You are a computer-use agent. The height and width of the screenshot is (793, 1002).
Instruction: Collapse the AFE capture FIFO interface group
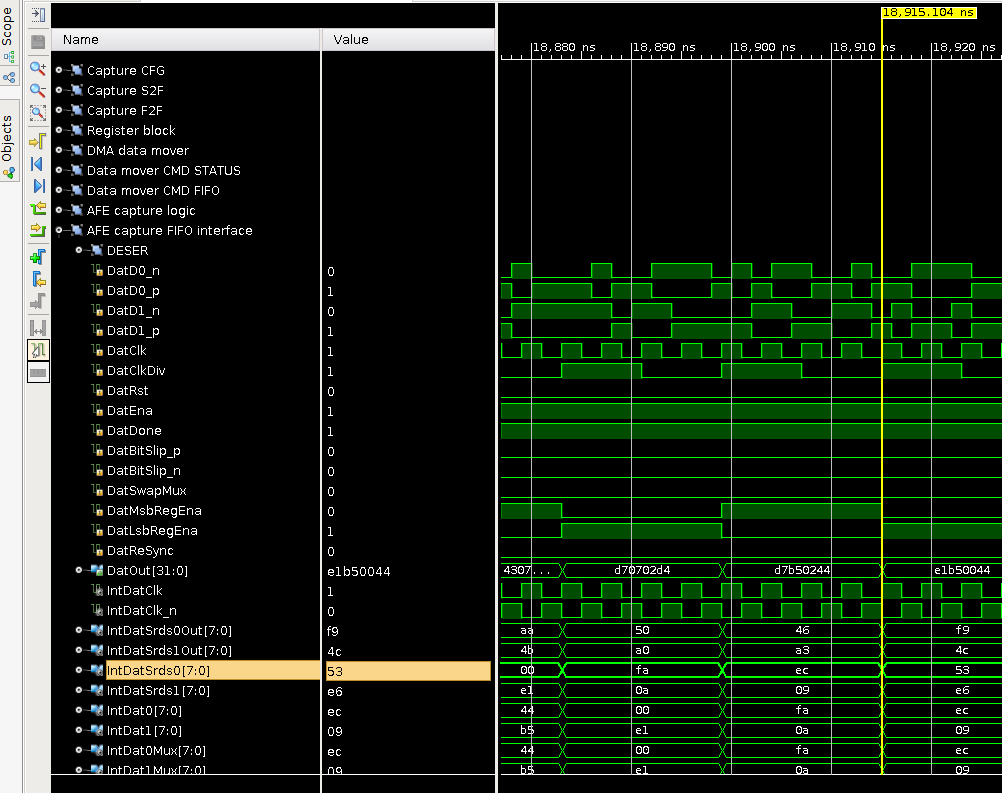point(59,230)
